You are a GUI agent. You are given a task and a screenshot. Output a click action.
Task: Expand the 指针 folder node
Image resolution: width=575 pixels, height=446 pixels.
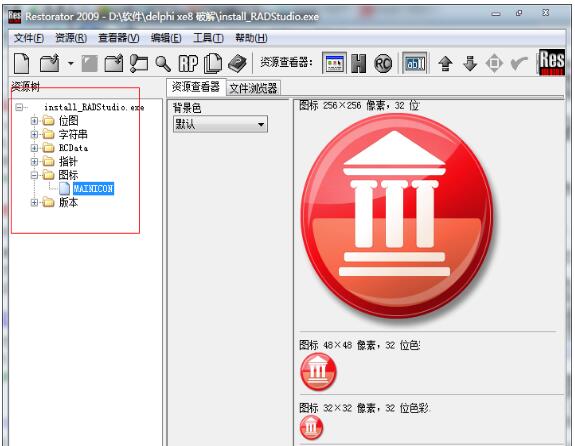[34, 161]
